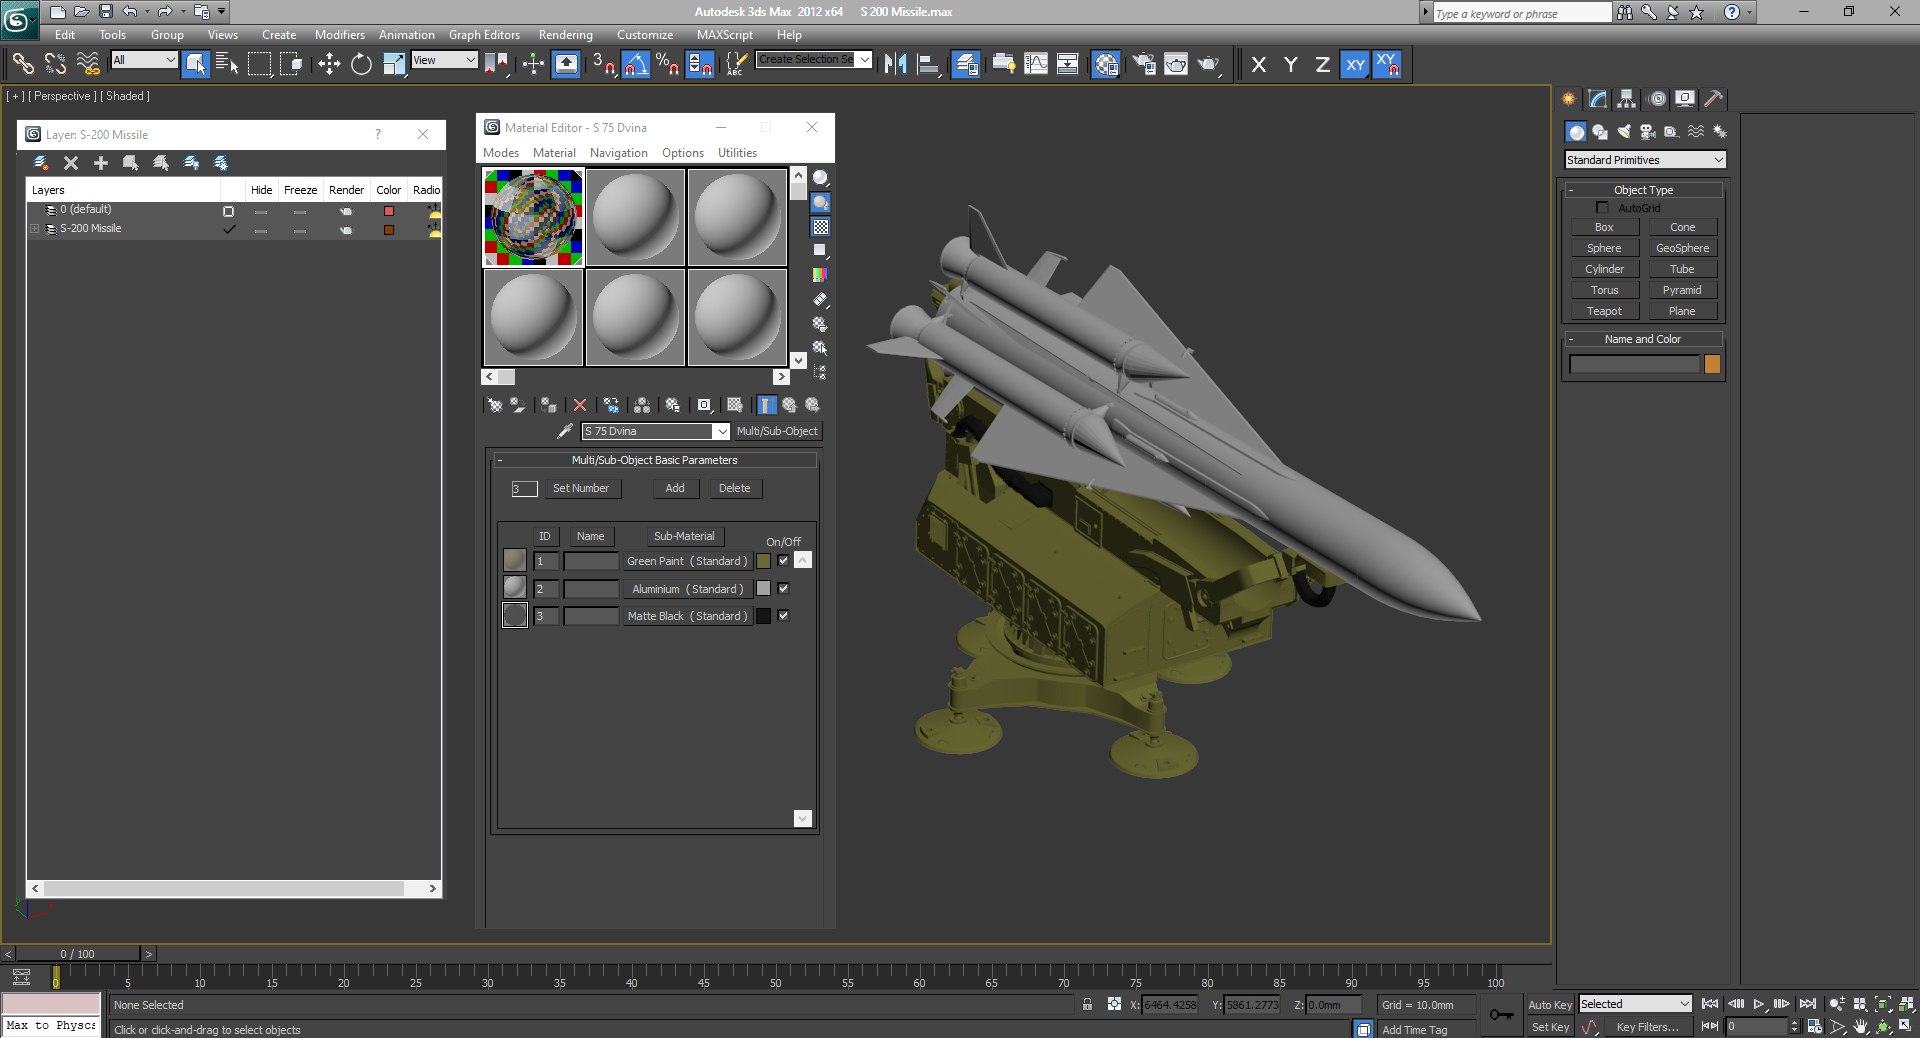Open the Align tool

(929, 64)
